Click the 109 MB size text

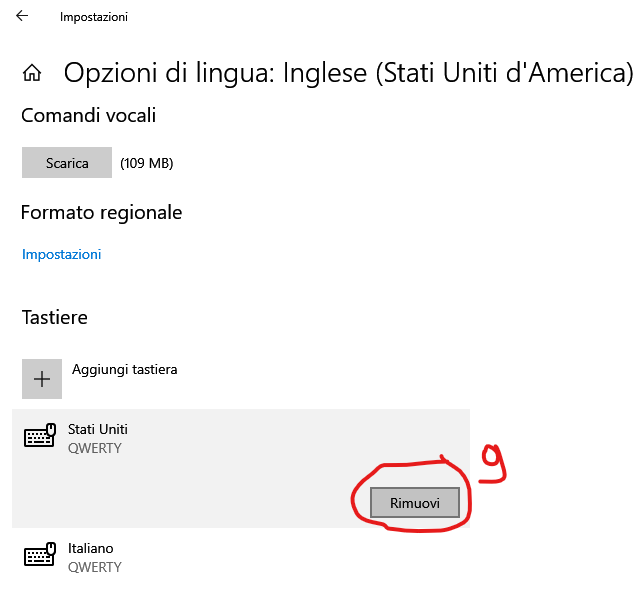tap(146, 163)
